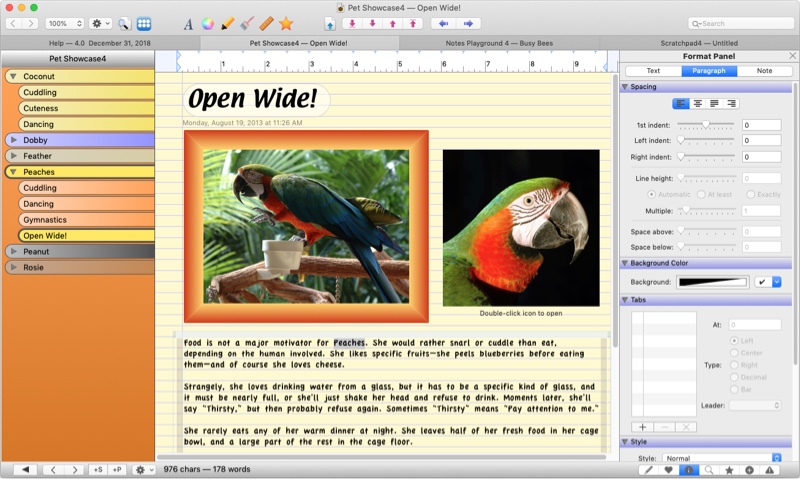Screen dimensions: 800x479
Task: Select Automatic line height radio
Action: [651, 194]
